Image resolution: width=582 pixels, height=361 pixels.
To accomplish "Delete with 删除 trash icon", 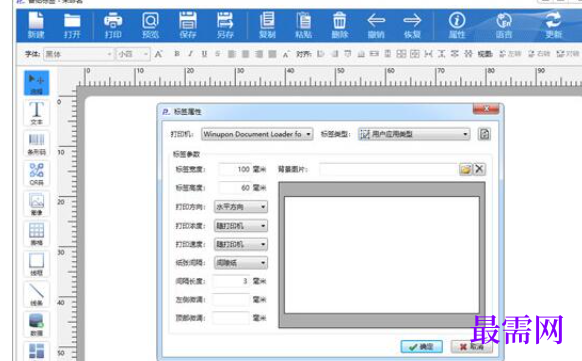I will point(340,25).
